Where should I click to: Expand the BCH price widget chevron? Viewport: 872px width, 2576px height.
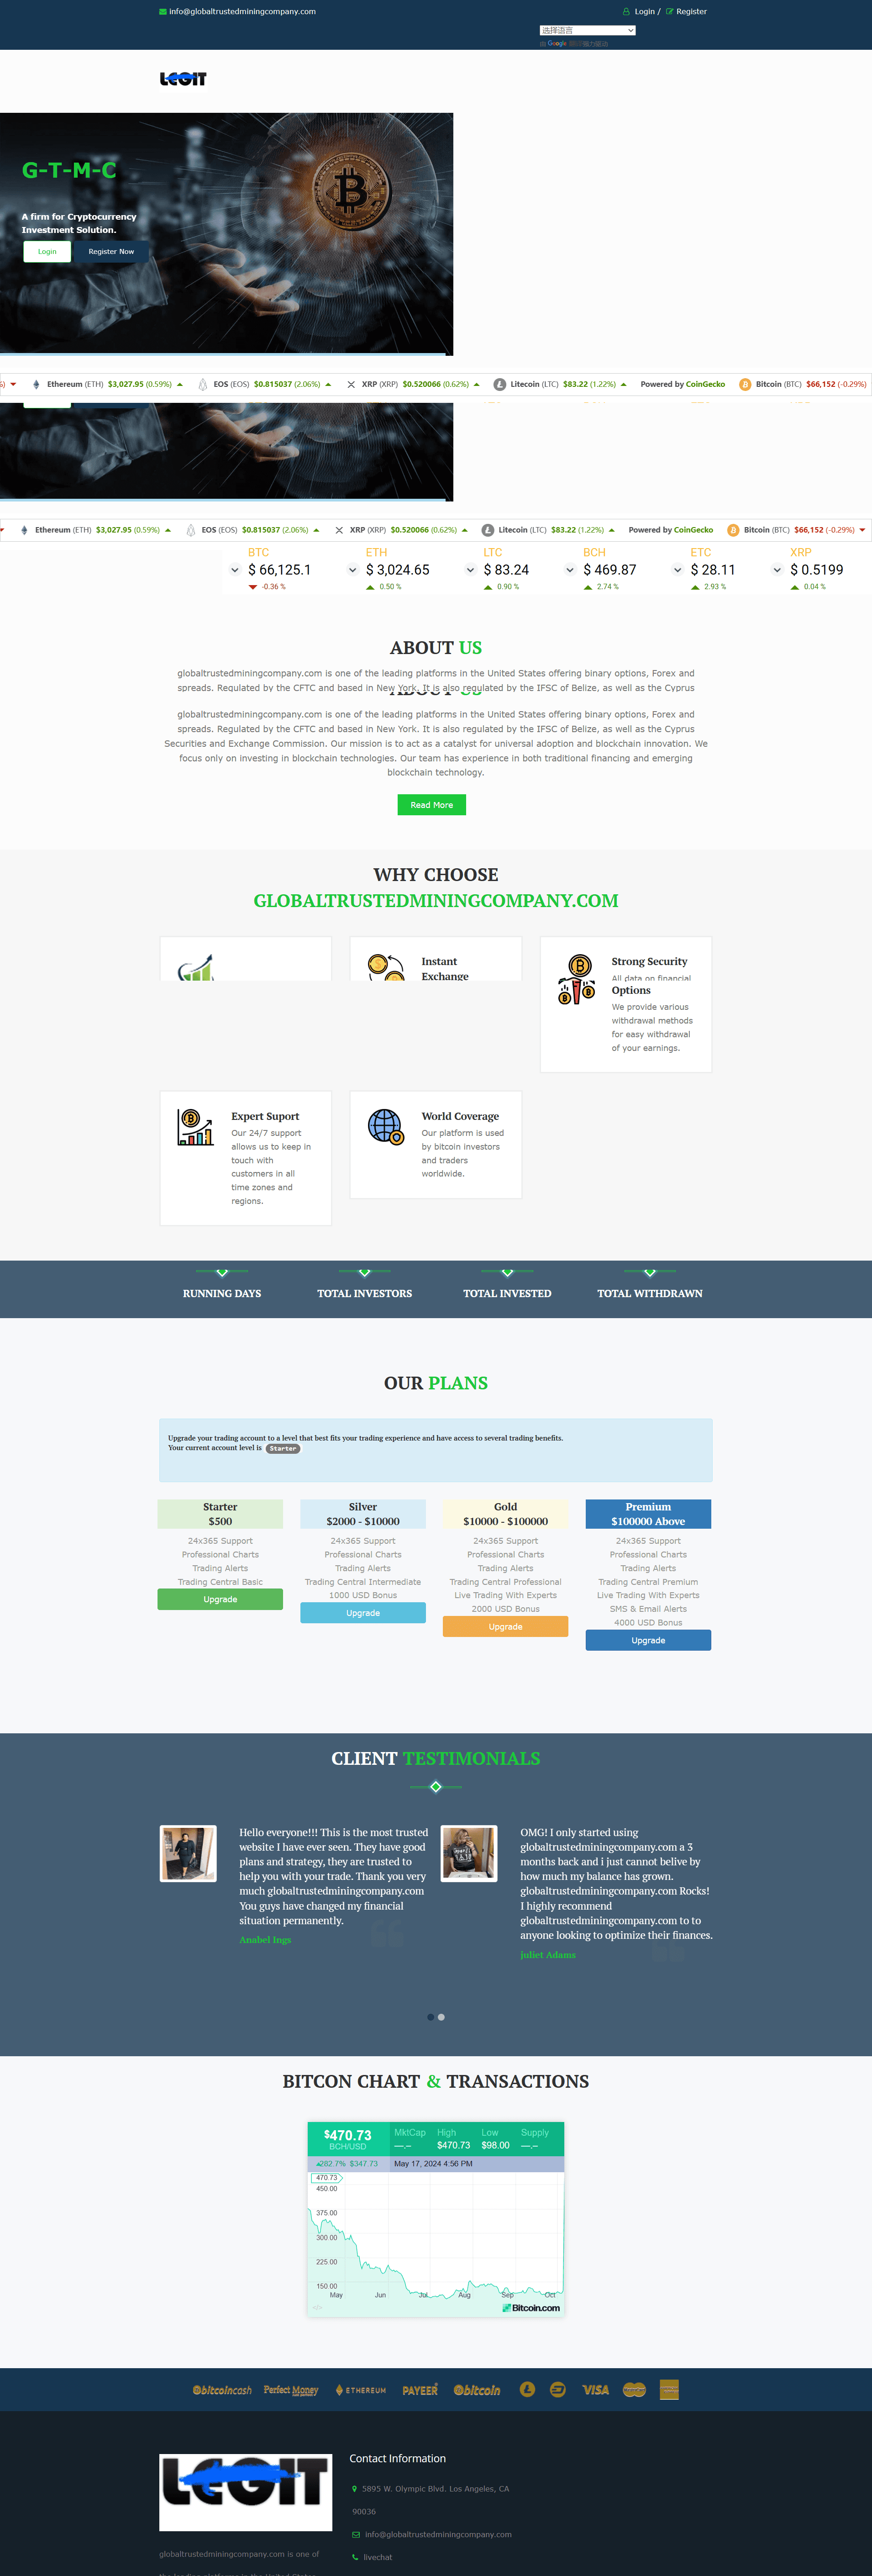point(570,570)
